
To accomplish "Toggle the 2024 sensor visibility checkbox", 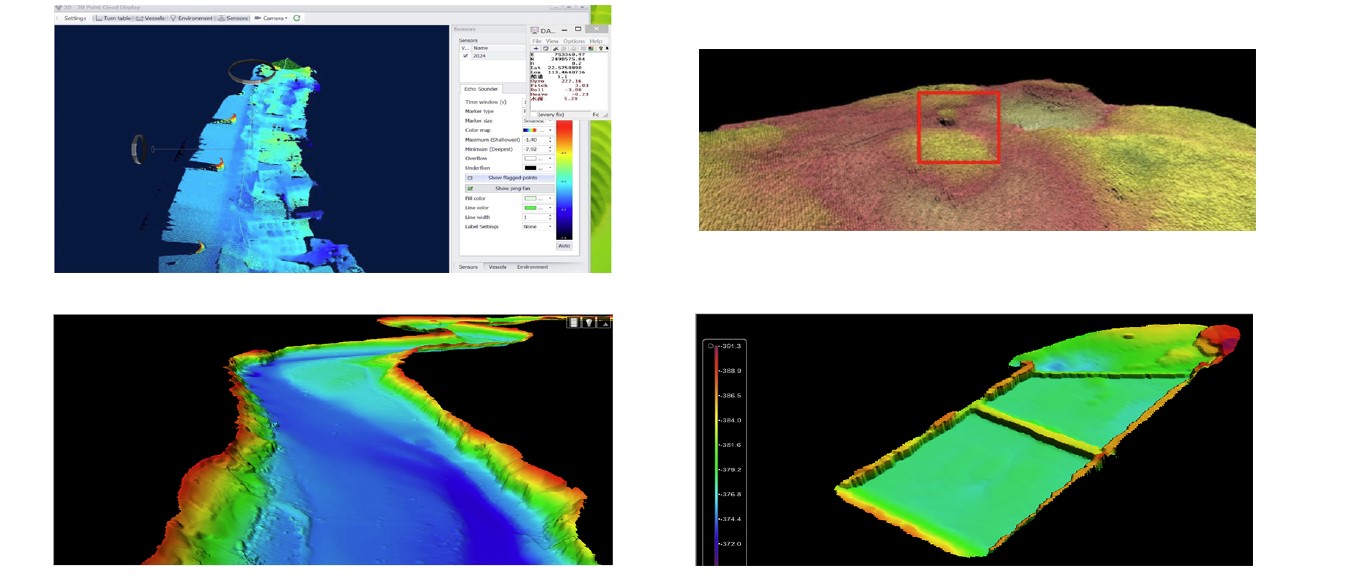I will click(465, 56).
